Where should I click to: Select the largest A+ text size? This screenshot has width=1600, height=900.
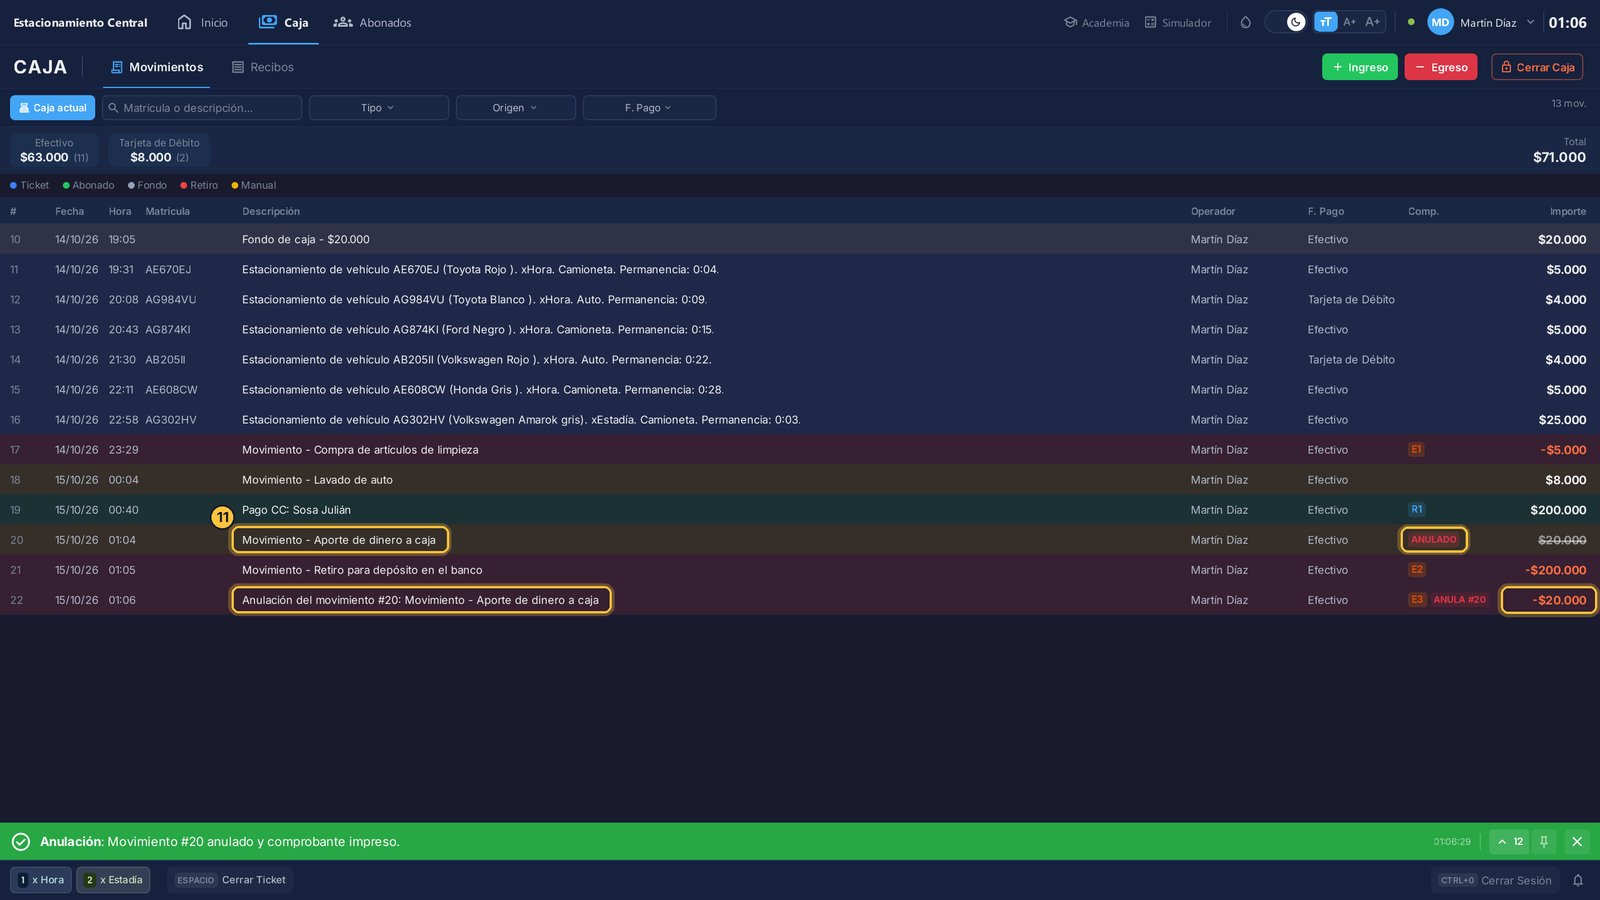coord(1373,22)
